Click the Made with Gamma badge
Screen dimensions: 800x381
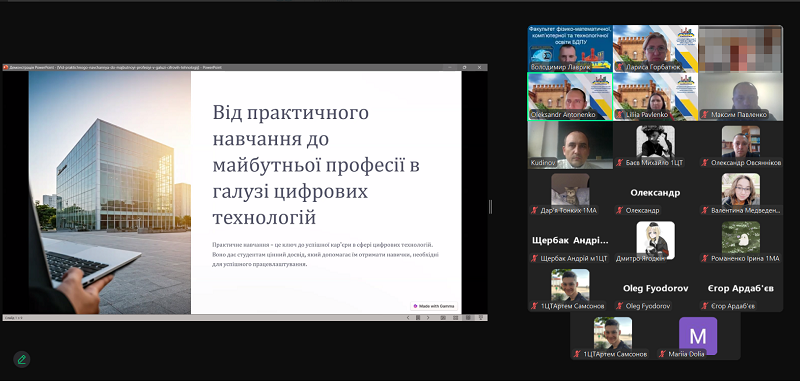pos(434,306)
